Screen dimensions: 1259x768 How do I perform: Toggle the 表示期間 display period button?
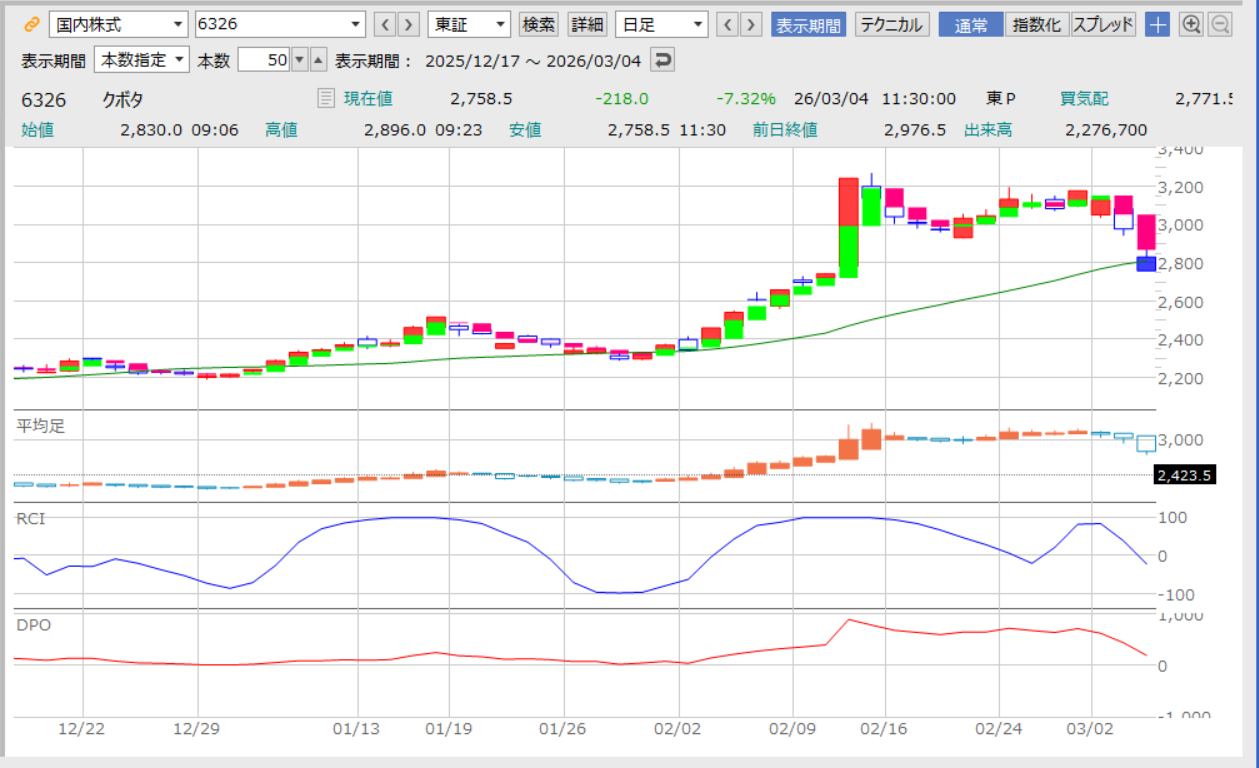click(x=809, y=25)
